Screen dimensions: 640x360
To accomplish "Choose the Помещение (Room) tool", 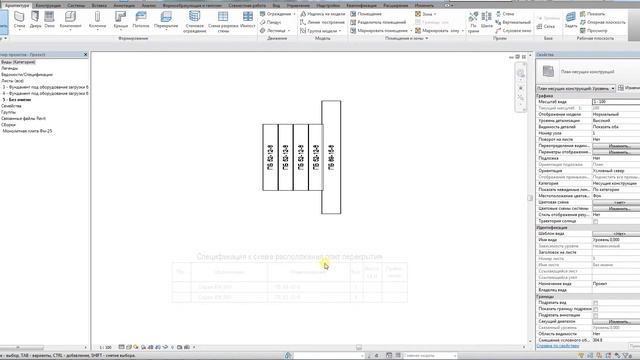I will coord(366,14).
